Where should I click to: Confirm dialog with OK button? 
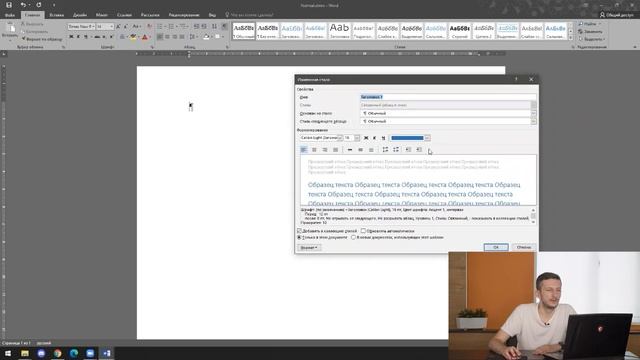pyautogui.click(x=496, y=247)
